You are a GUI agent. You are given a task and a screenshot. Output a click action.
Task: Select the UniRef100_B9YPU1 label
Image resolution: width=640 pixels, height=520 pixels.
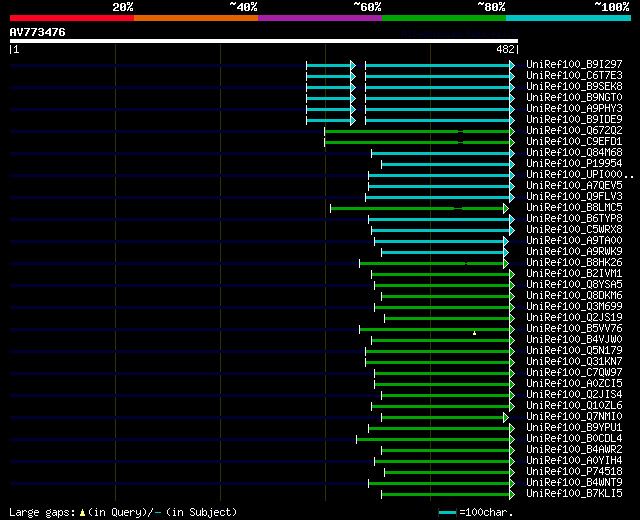tap(574, 428)
